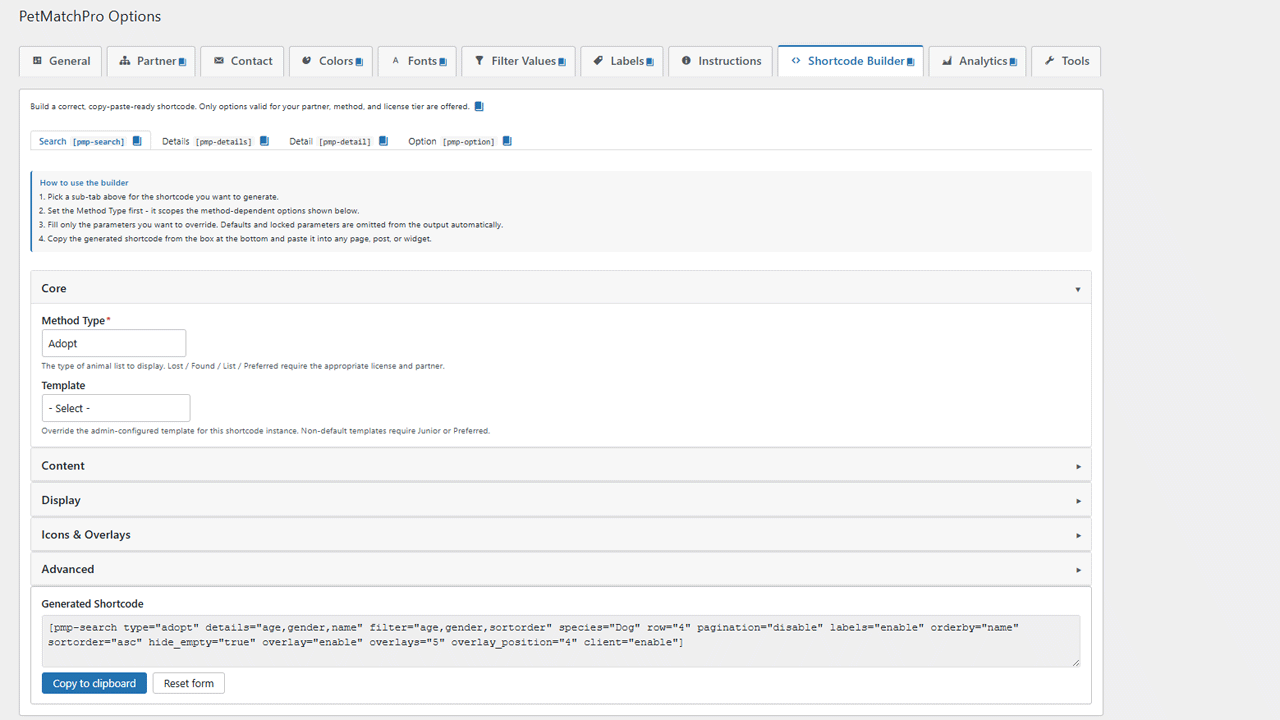1280x720 pixels.
Task: Open the help icon beside Filter Values tab
Action: (562, 62)
